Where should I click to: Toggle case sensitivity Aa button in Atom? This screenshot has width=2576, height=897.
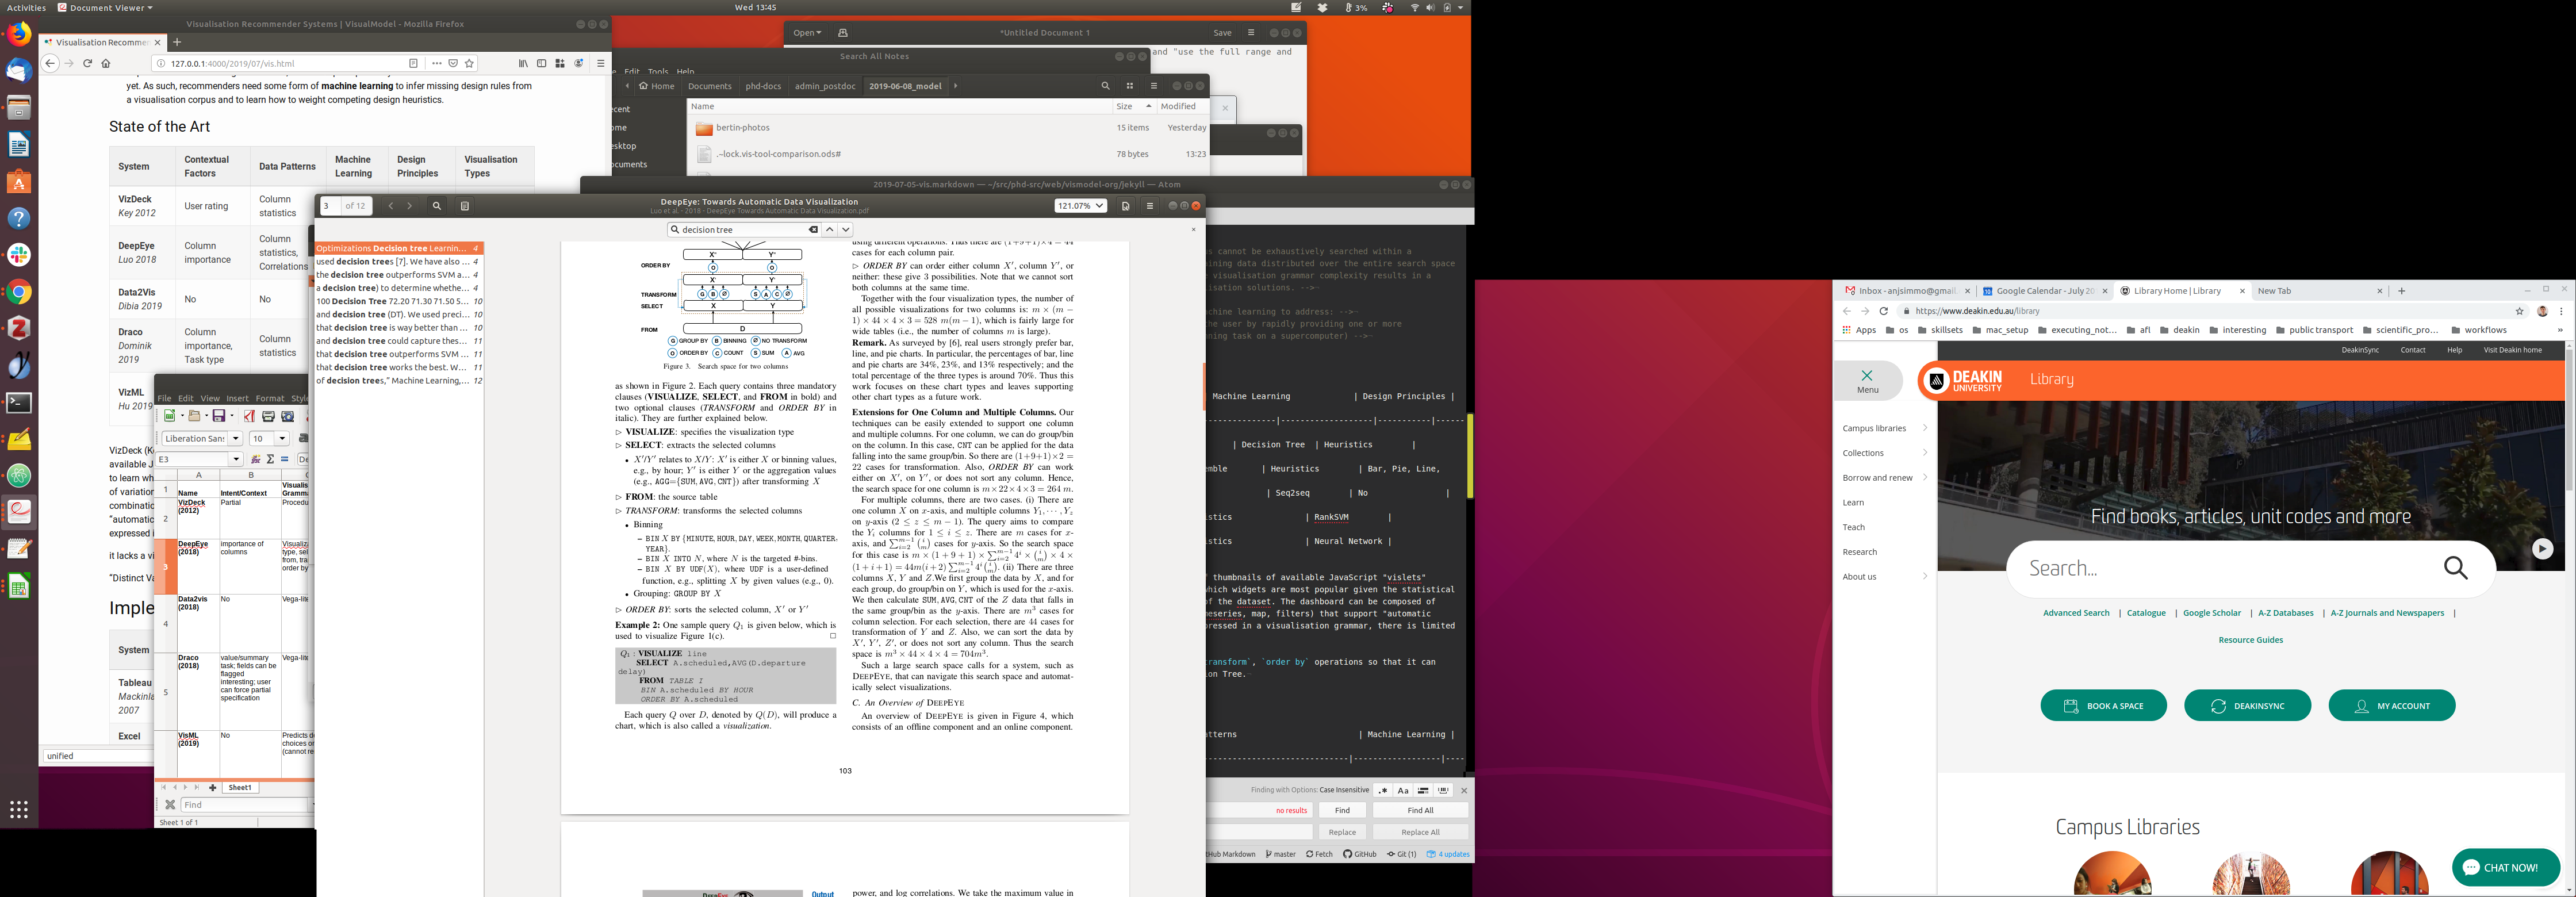(1402, 790)
